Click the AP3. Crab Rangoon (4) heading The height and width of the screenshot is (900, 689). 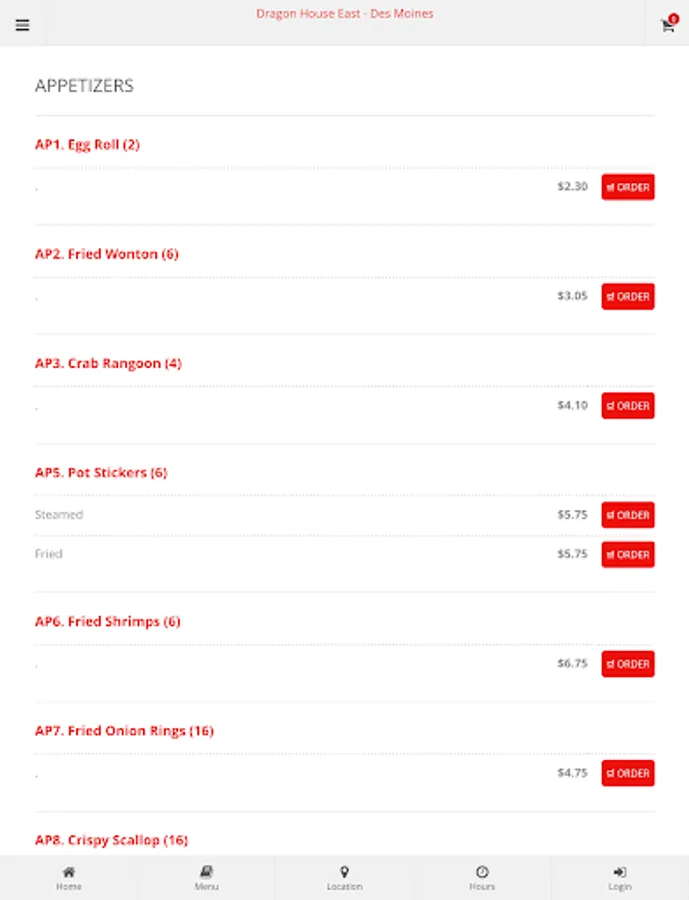click(108, 363)
